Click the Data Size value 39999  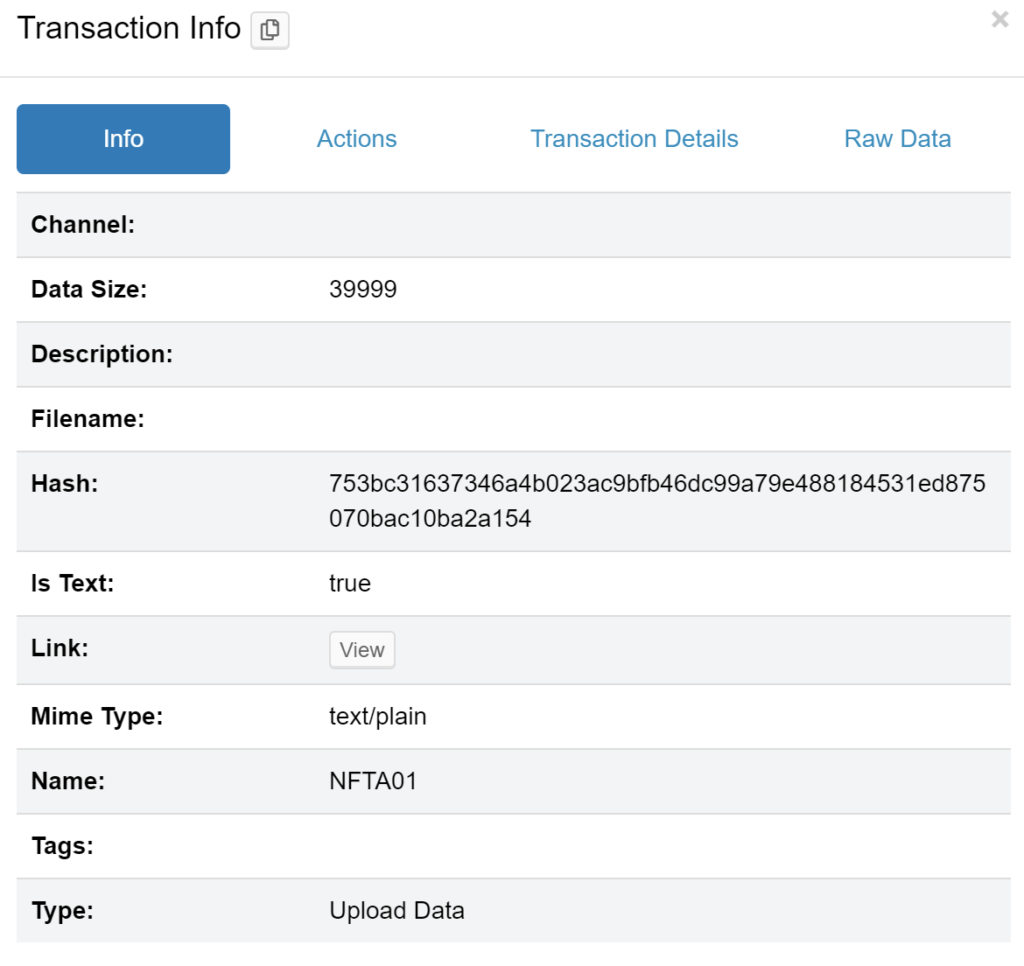pos(357,289)
